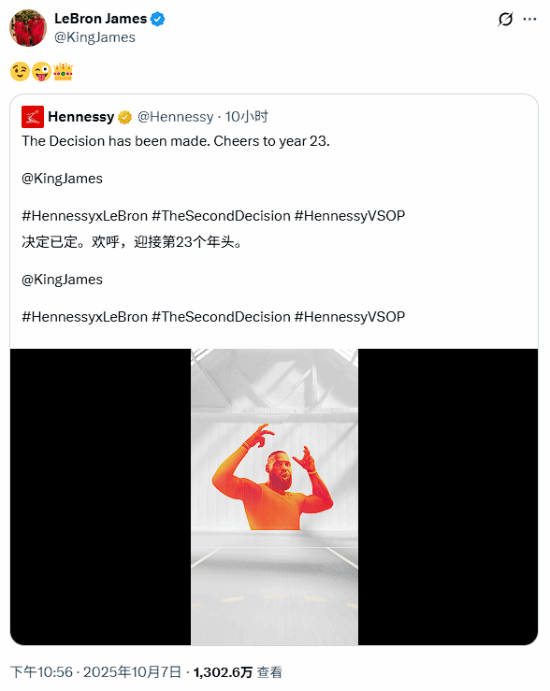
Task: Open the Grok circle-slash icon
Action: [505, 19]
